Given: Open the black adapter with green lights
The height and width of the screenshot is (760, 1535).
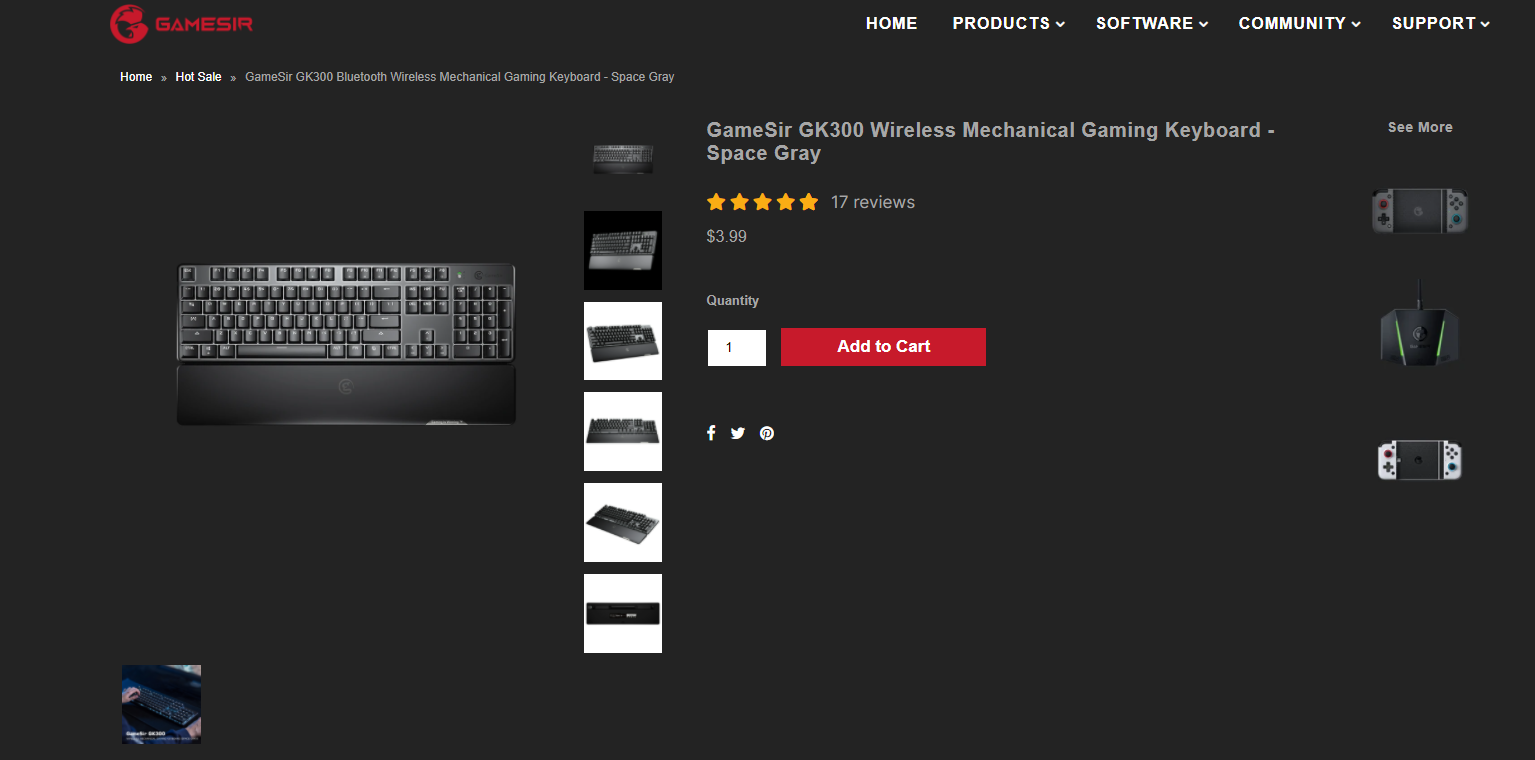Looking at the screenshot, I should coord(1420,324).
